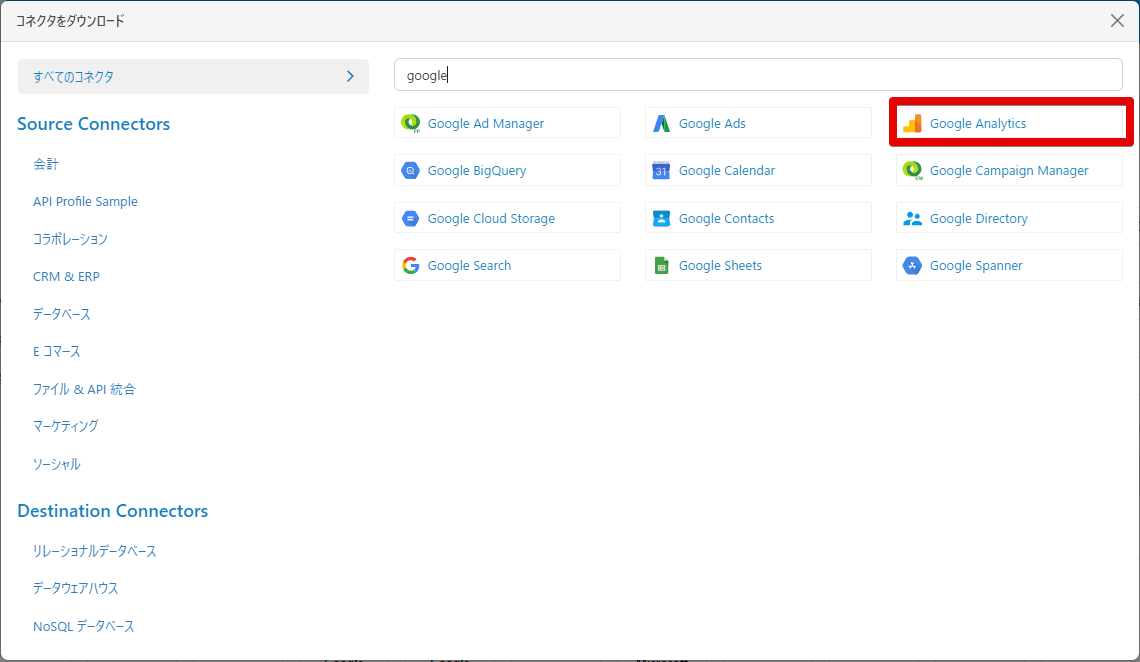Select the Google Analytics connector
This screenshot has width=1140, height=662.
tap(1010, 123)
